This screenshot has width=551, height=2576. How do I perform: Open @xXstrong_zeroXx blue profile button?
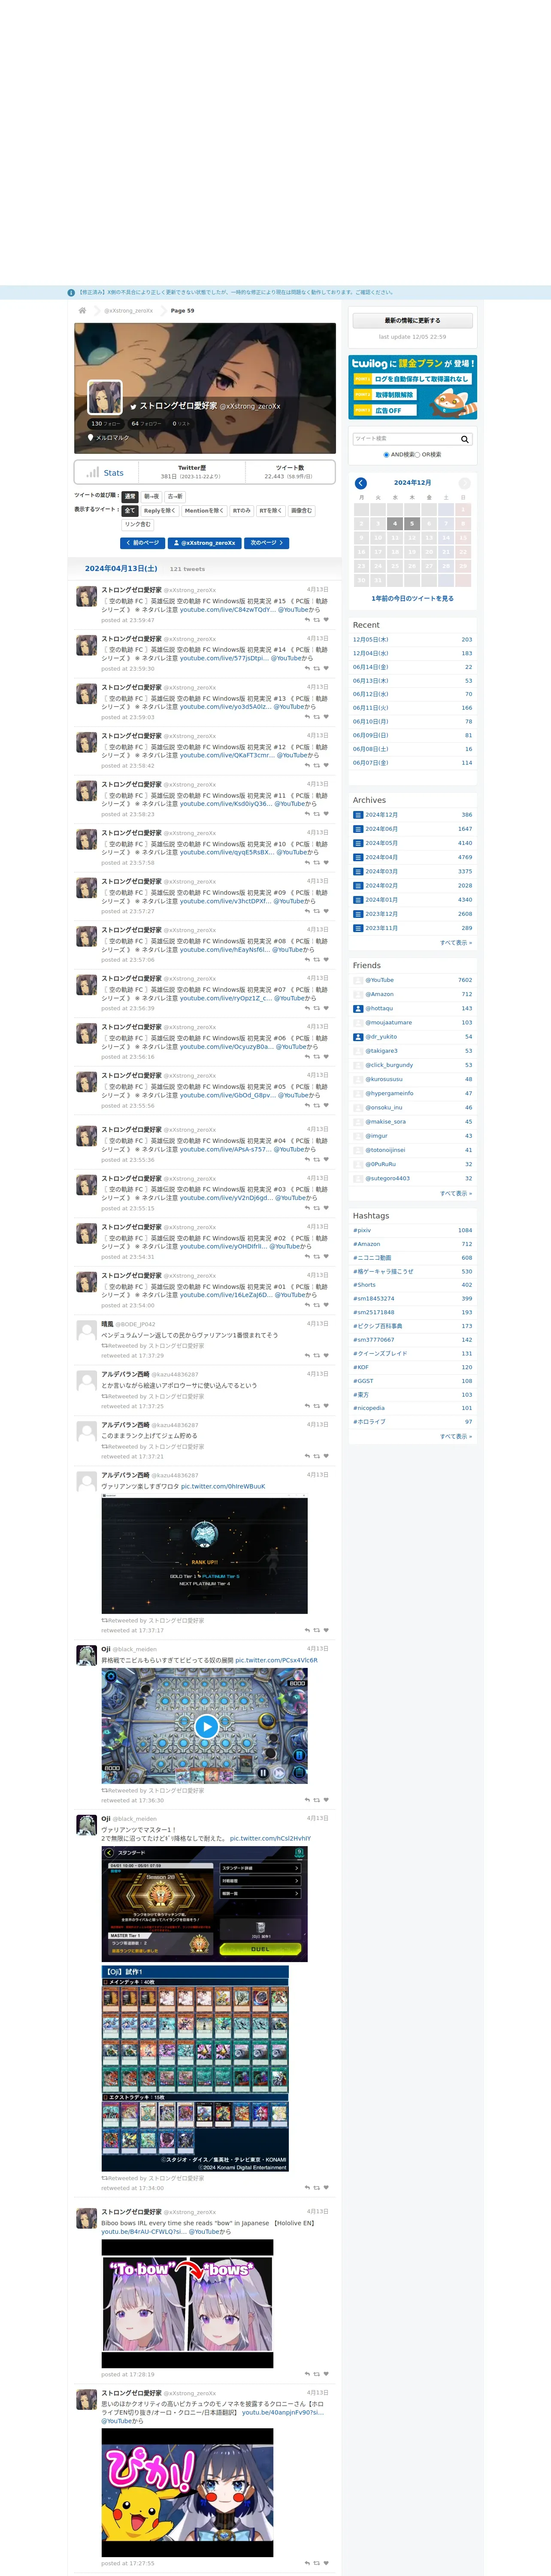coord(205,543)
